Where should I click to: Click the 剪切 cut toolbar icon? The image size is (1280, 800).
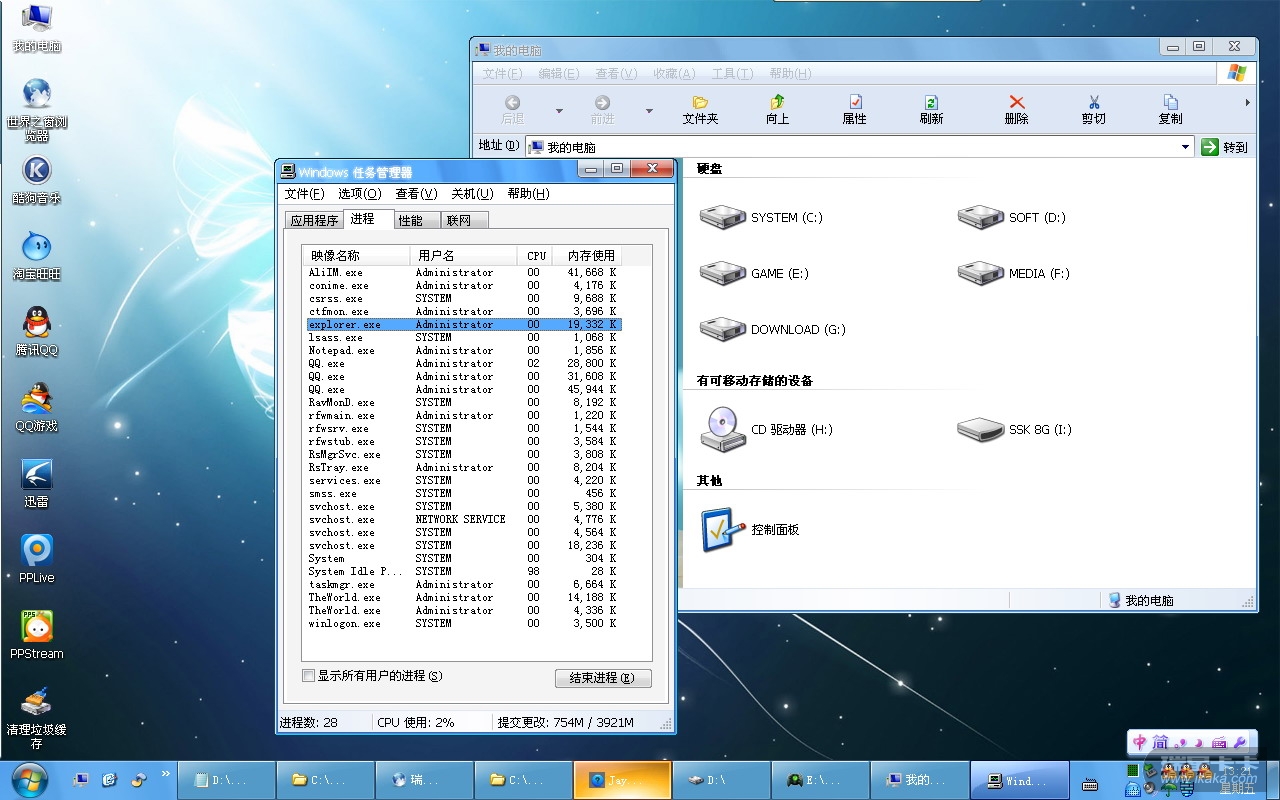pyautogui.click(x=1093, y=108)
